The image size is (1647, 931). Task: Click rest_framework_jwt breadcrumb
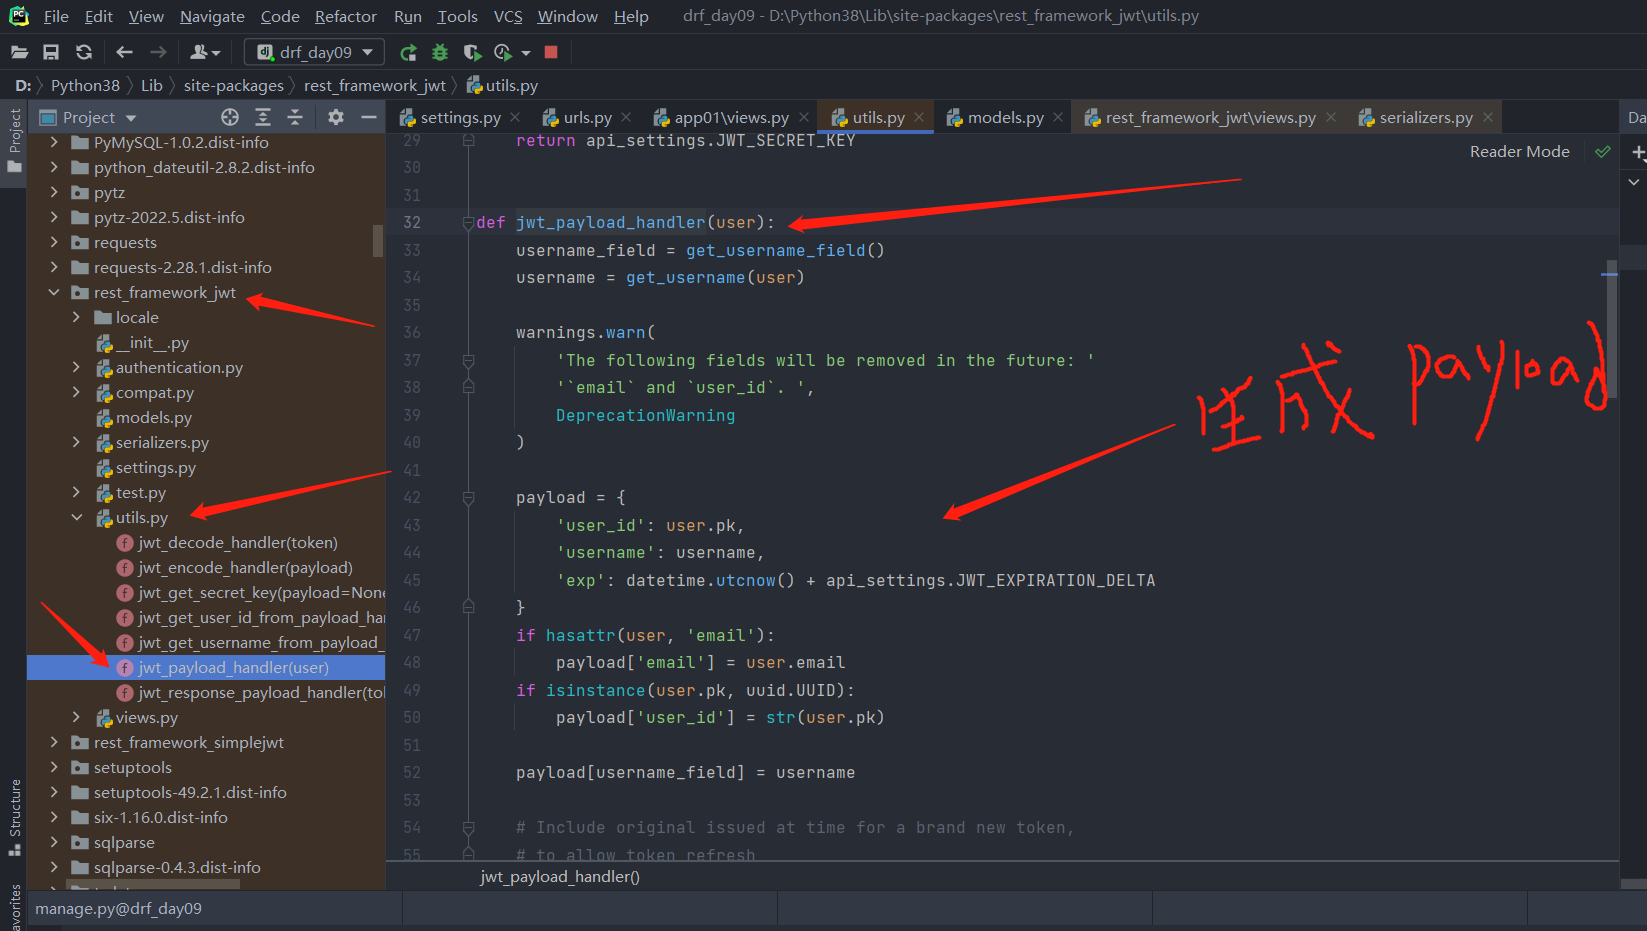click(375, 86)
